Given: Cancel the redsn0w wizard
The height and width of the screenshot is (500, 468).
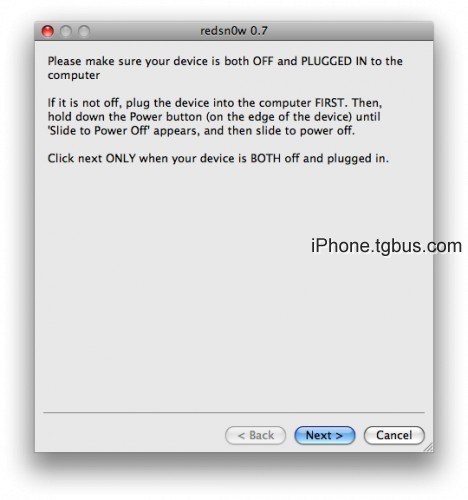Looking at the screenshot, I should click(394, 435).
